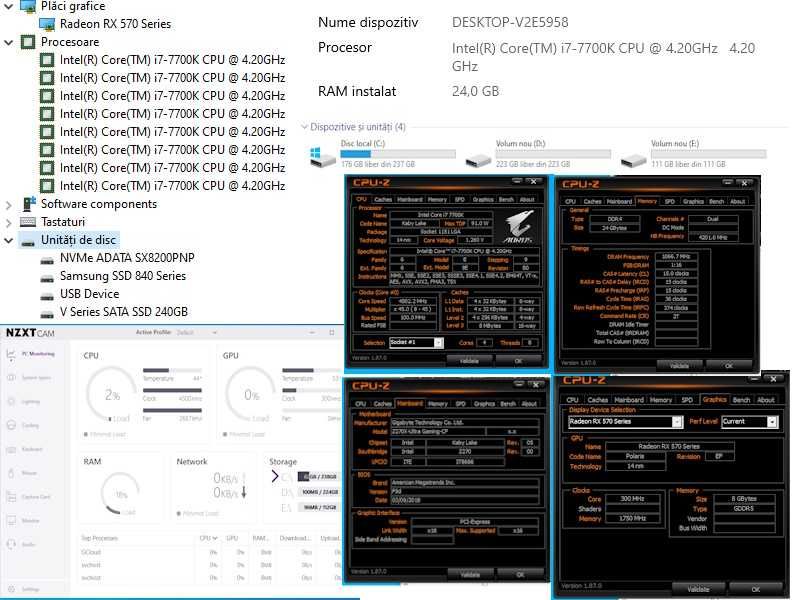This screenshot has height=600, width=799.
Task: Click Validate in CPU-Z Graphics window
Action: (x=698, y=589)
